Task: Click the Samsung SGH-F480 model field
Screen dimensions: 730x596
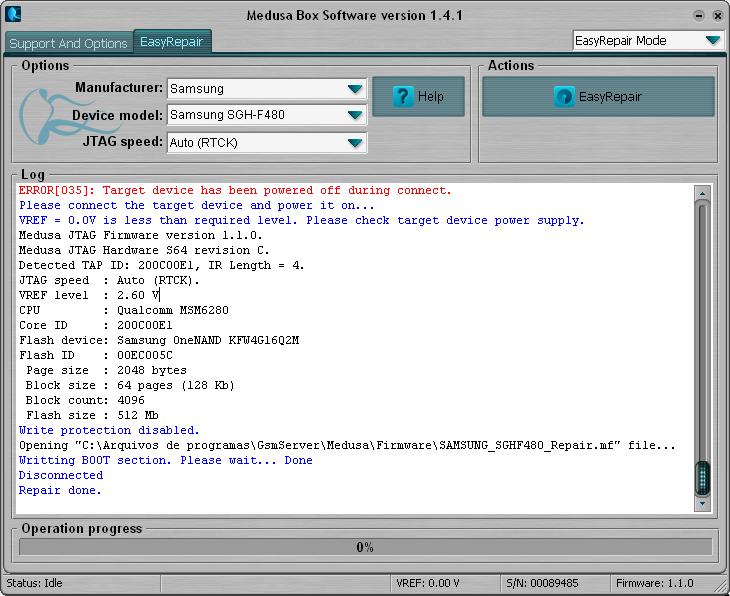Action: click(267, 115)
